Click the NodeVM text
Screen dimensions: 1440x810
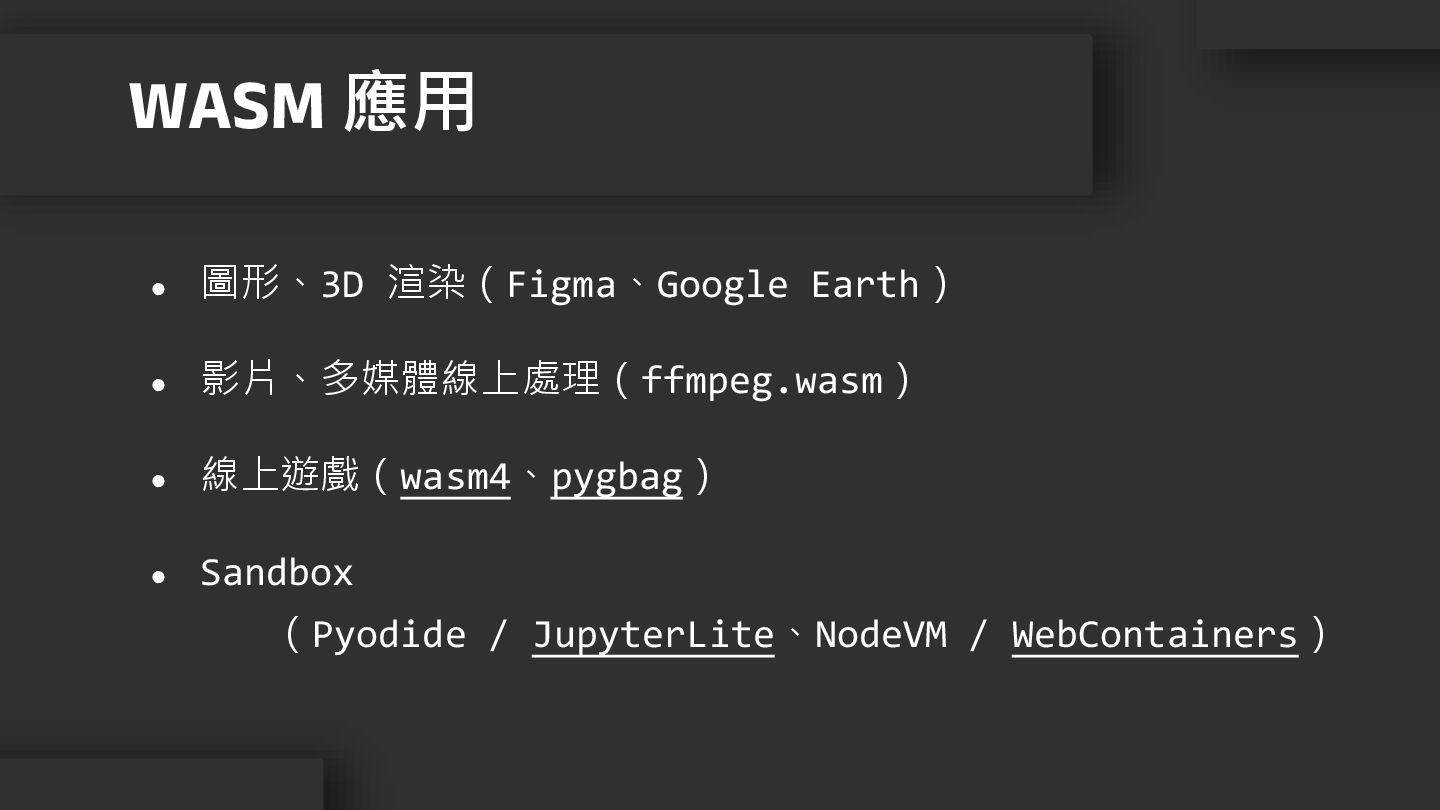(881, 635)
